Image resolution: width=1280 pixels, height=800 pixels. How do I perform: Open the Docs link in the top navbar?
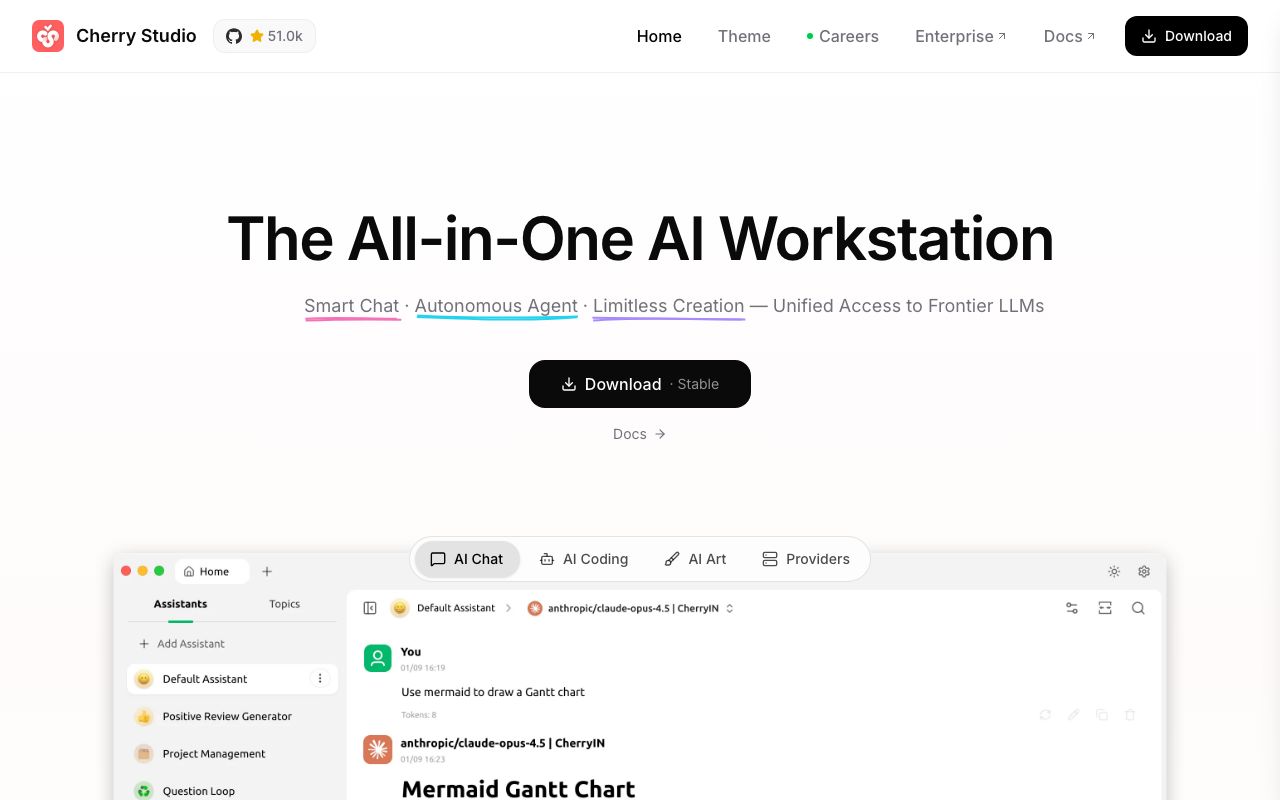pyautogui.click(x=1069, y=36)
